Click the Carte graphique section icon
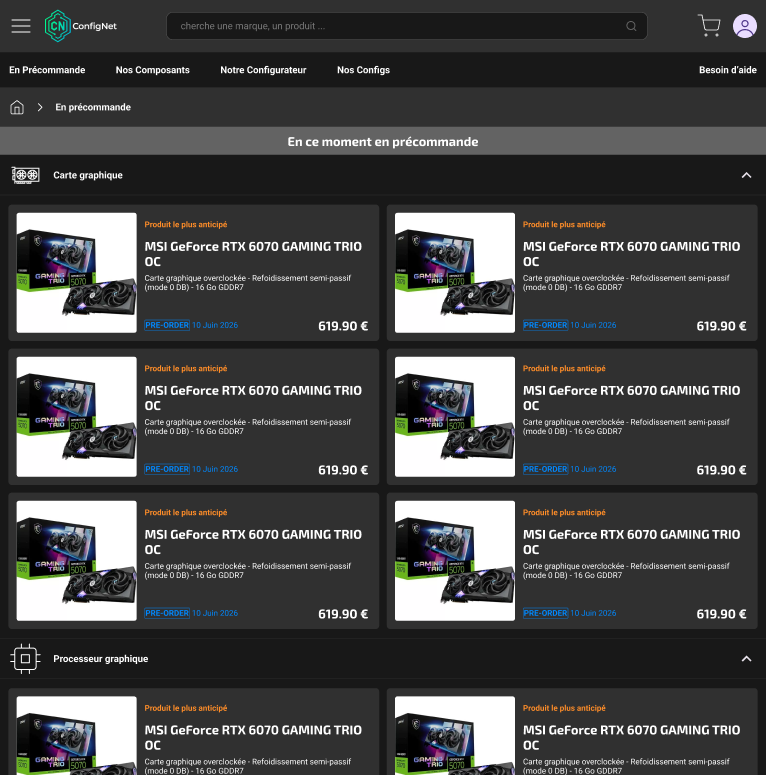Screen dimensions: 766x775 point(26,175)
